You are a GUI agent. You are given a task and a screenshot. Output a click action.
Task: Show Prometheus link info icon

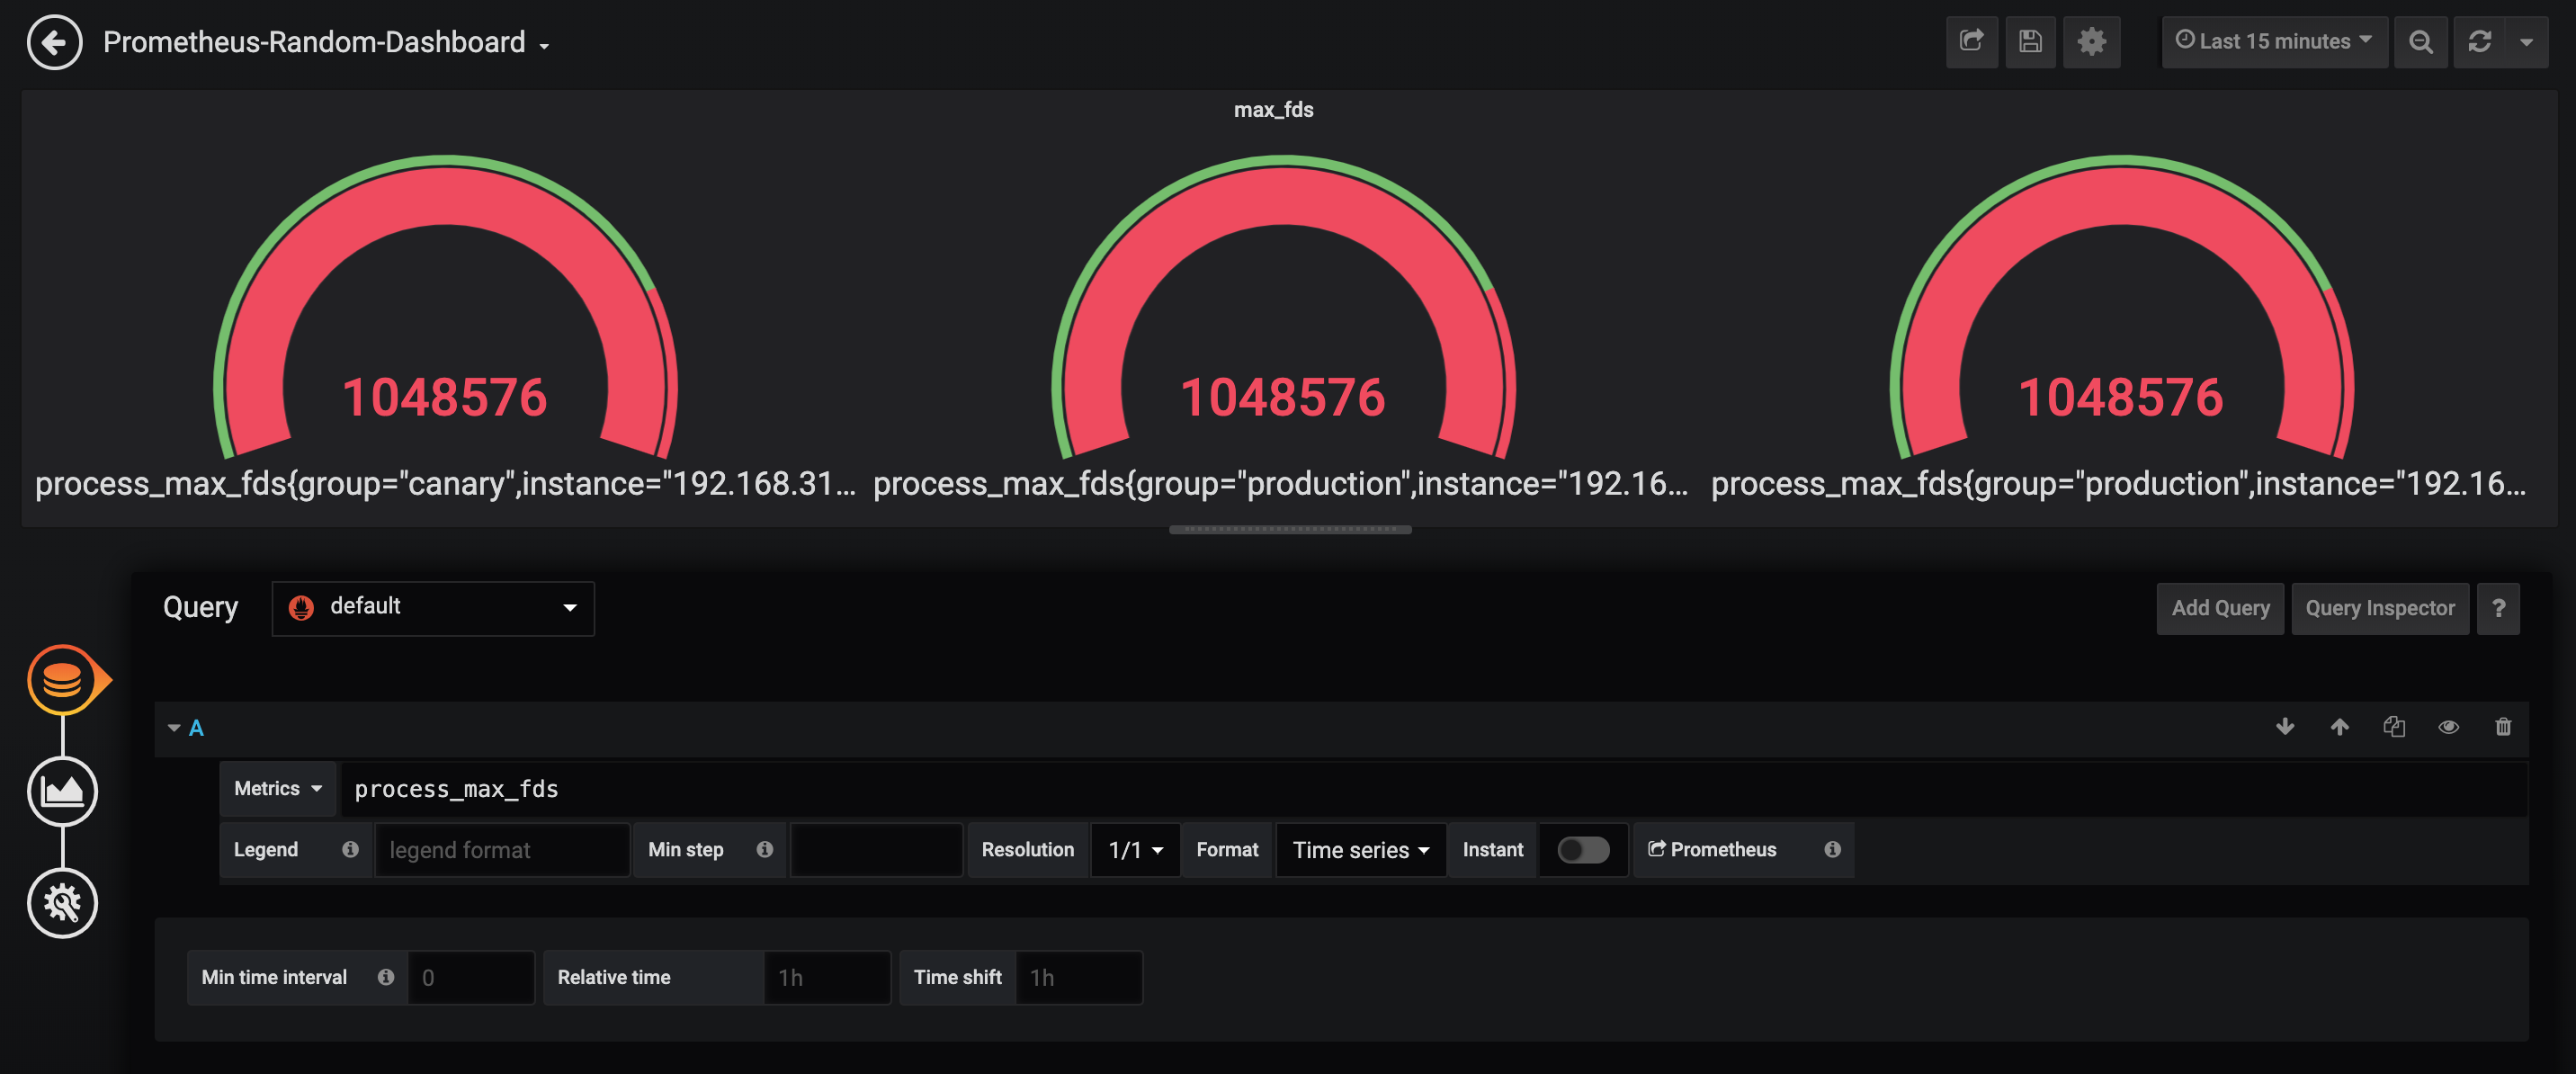coord(1832,849)
